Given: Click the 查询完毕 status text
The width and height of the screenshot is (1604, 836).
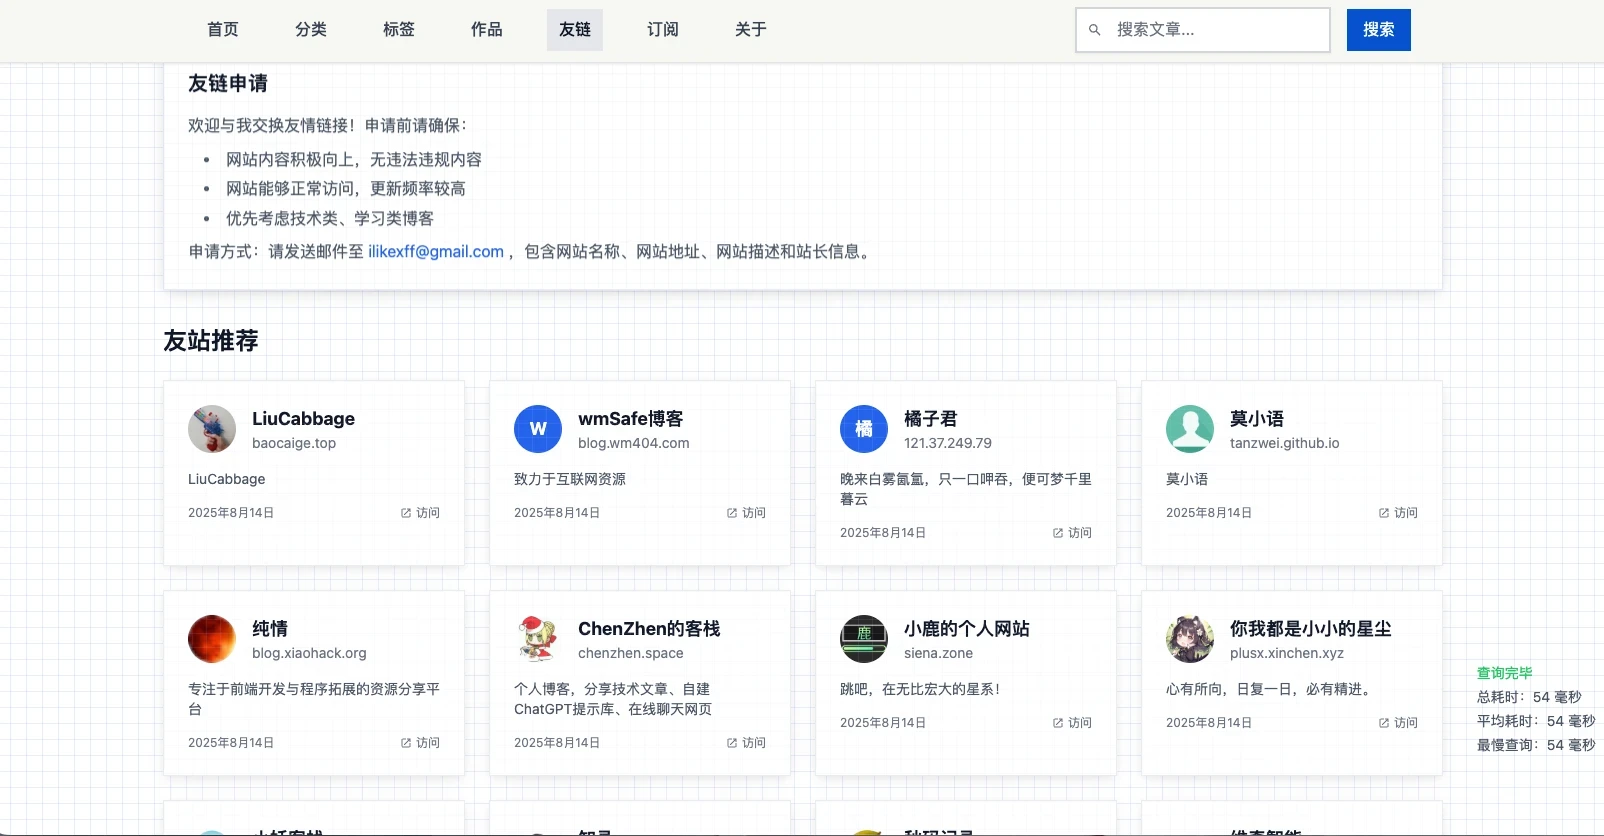Looking at the screenshot, I should click(x=1505, y=673).
